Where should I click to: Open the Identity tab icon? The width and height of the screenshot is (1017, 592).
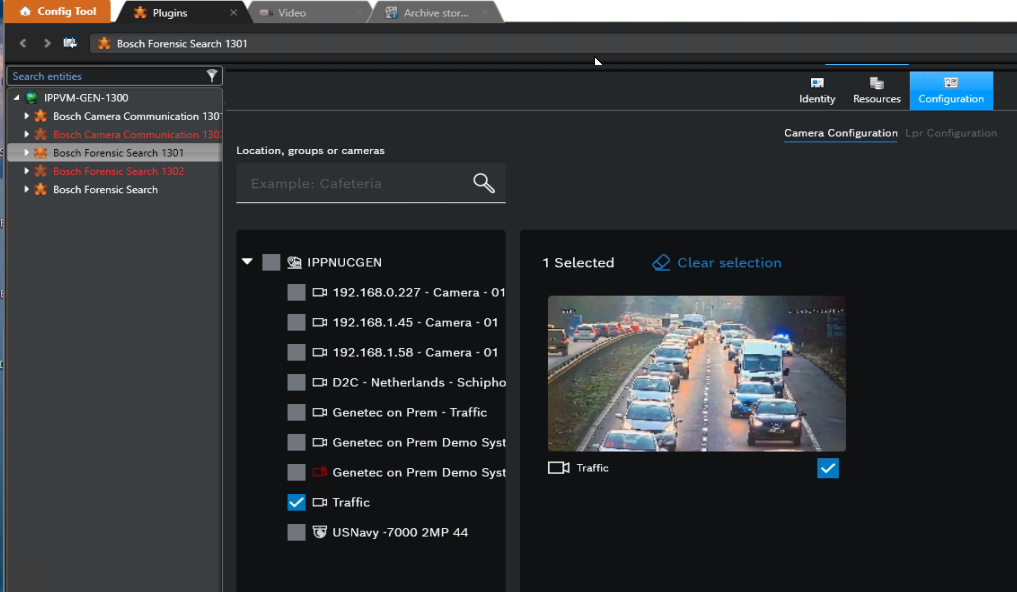(817, 84)
